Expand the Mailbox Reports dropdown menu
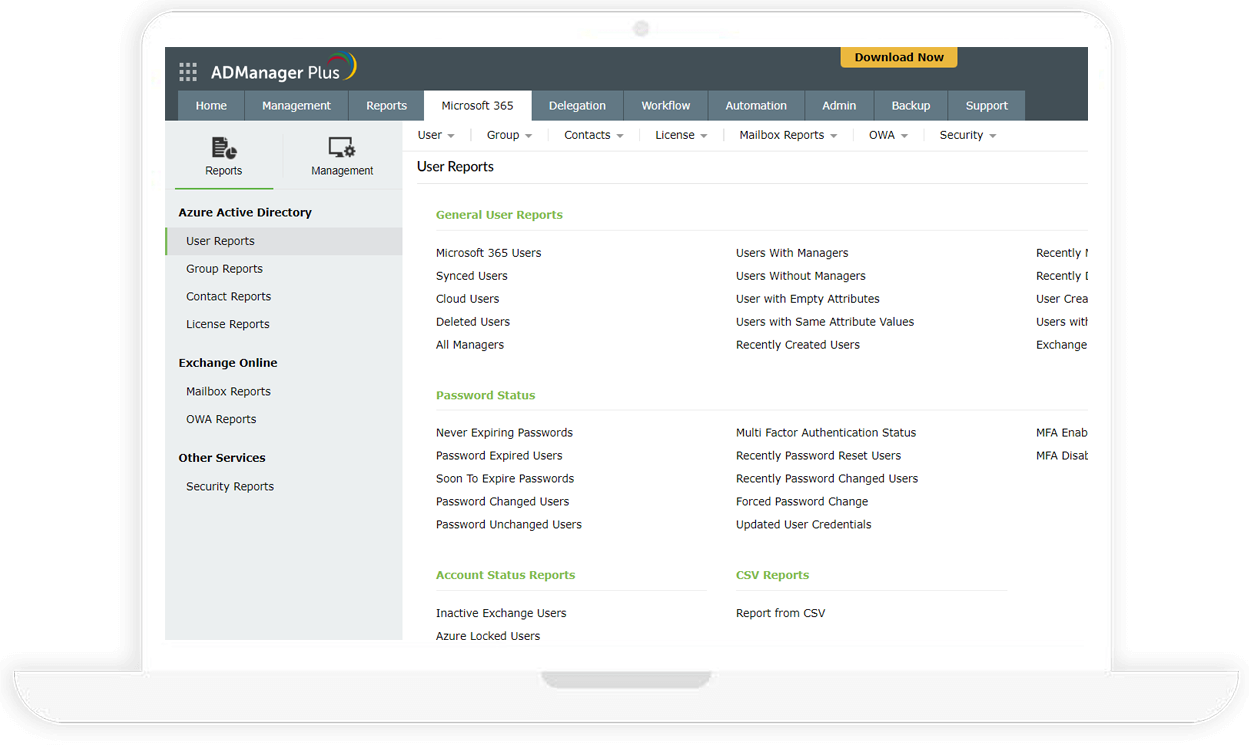 tap(788, 135)
